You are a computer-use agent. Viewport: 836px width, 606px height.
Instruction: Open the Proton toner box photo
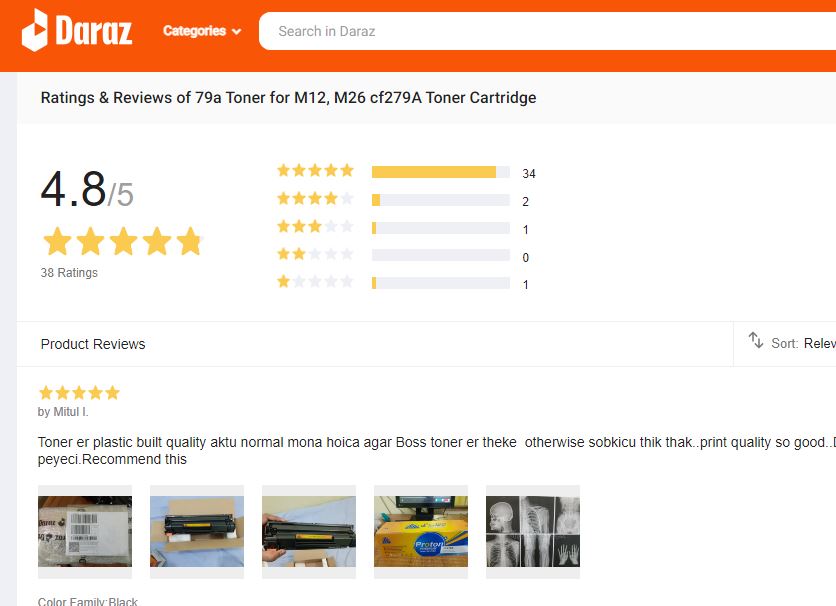(x=421, y=532)
